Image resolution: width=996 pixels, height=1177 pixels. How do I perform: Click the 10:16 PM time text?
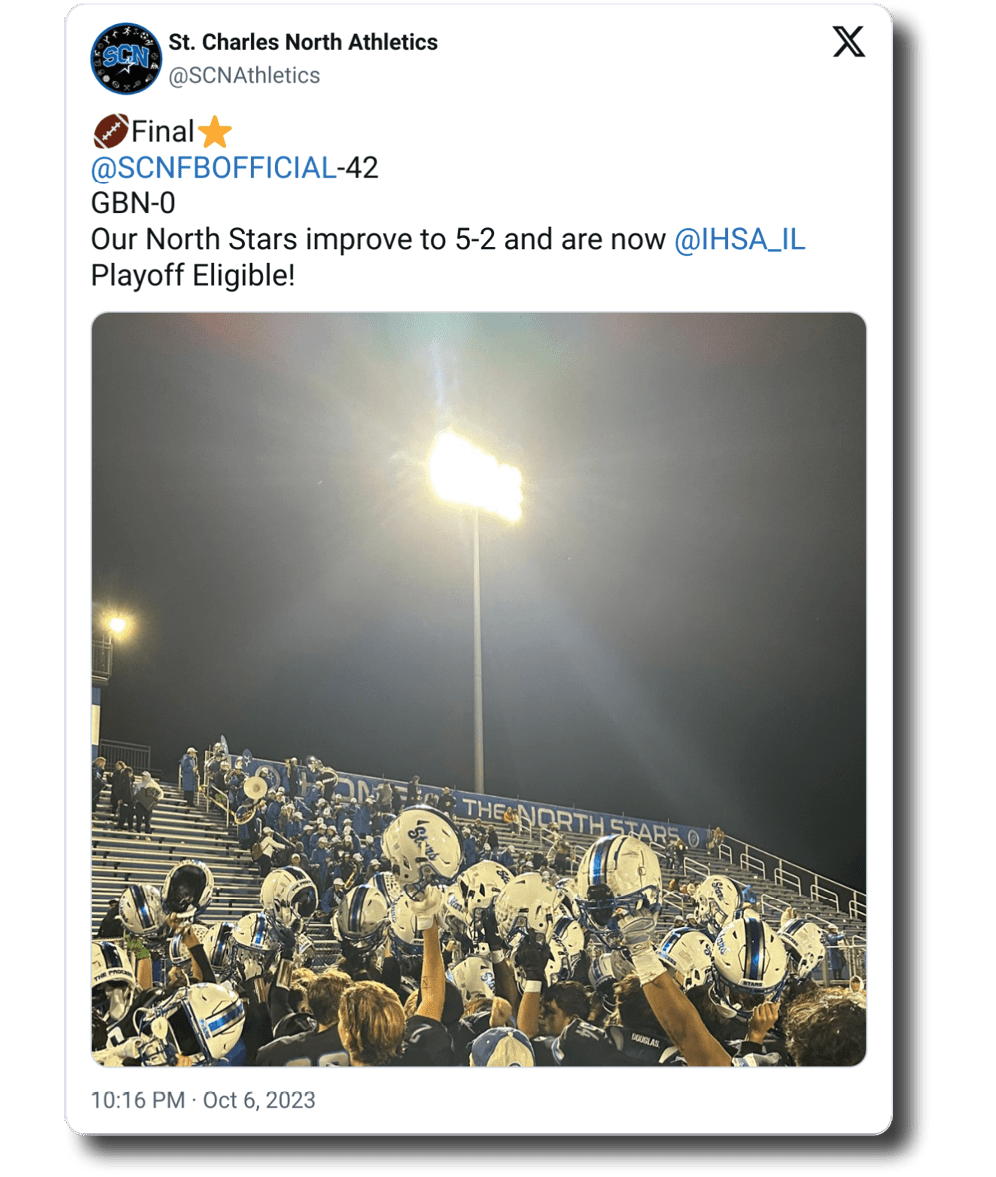point(138,1100)
